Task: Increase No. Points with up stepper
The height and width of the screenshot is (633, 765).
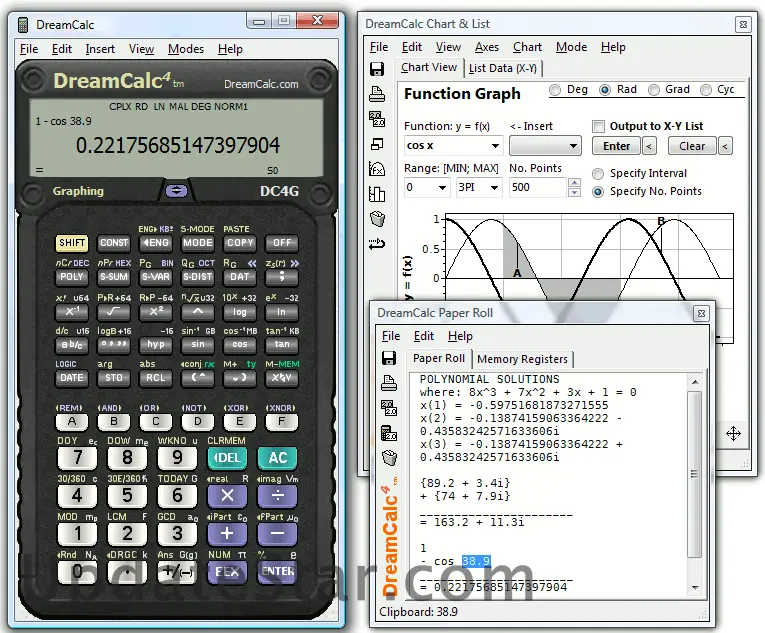Action: click(x=575, y=183)
